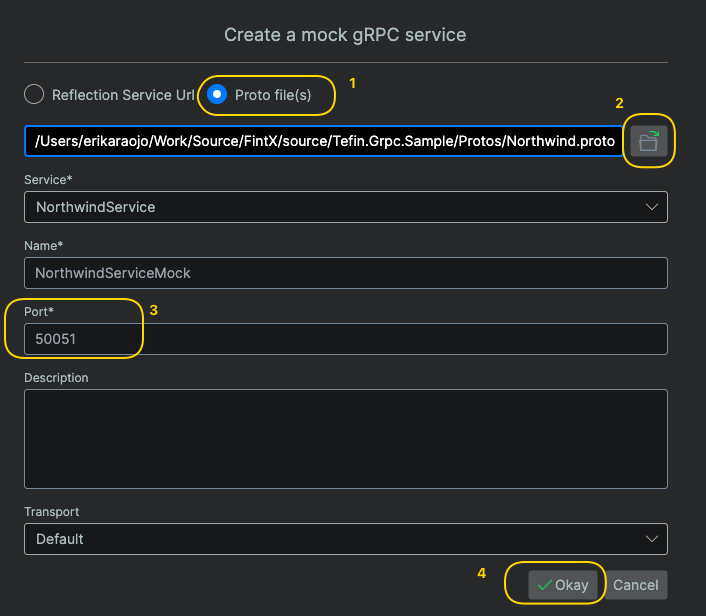Click the Name field with NorthwindServiceMock
Image resolution: width=706 pixels, height=616 pixels.
tap(345, 273)
